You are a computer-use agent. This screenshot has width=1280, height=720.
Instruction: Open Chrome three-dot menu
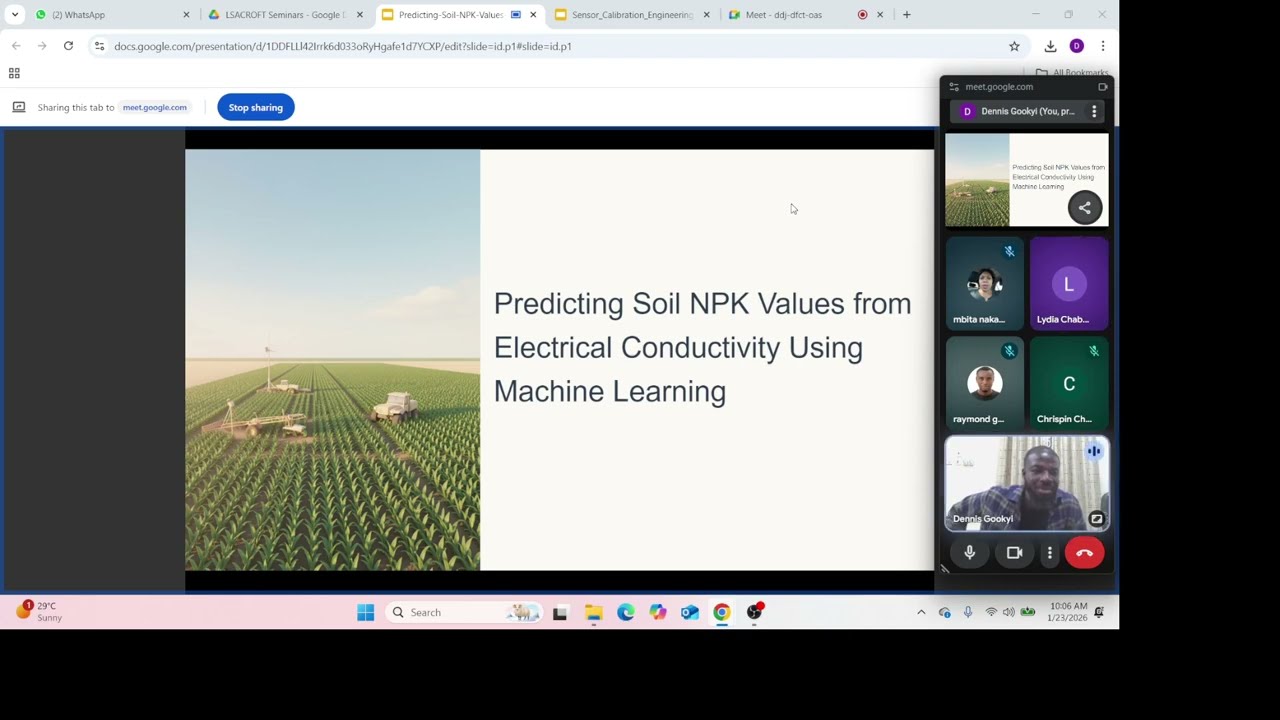[1103, 46]
